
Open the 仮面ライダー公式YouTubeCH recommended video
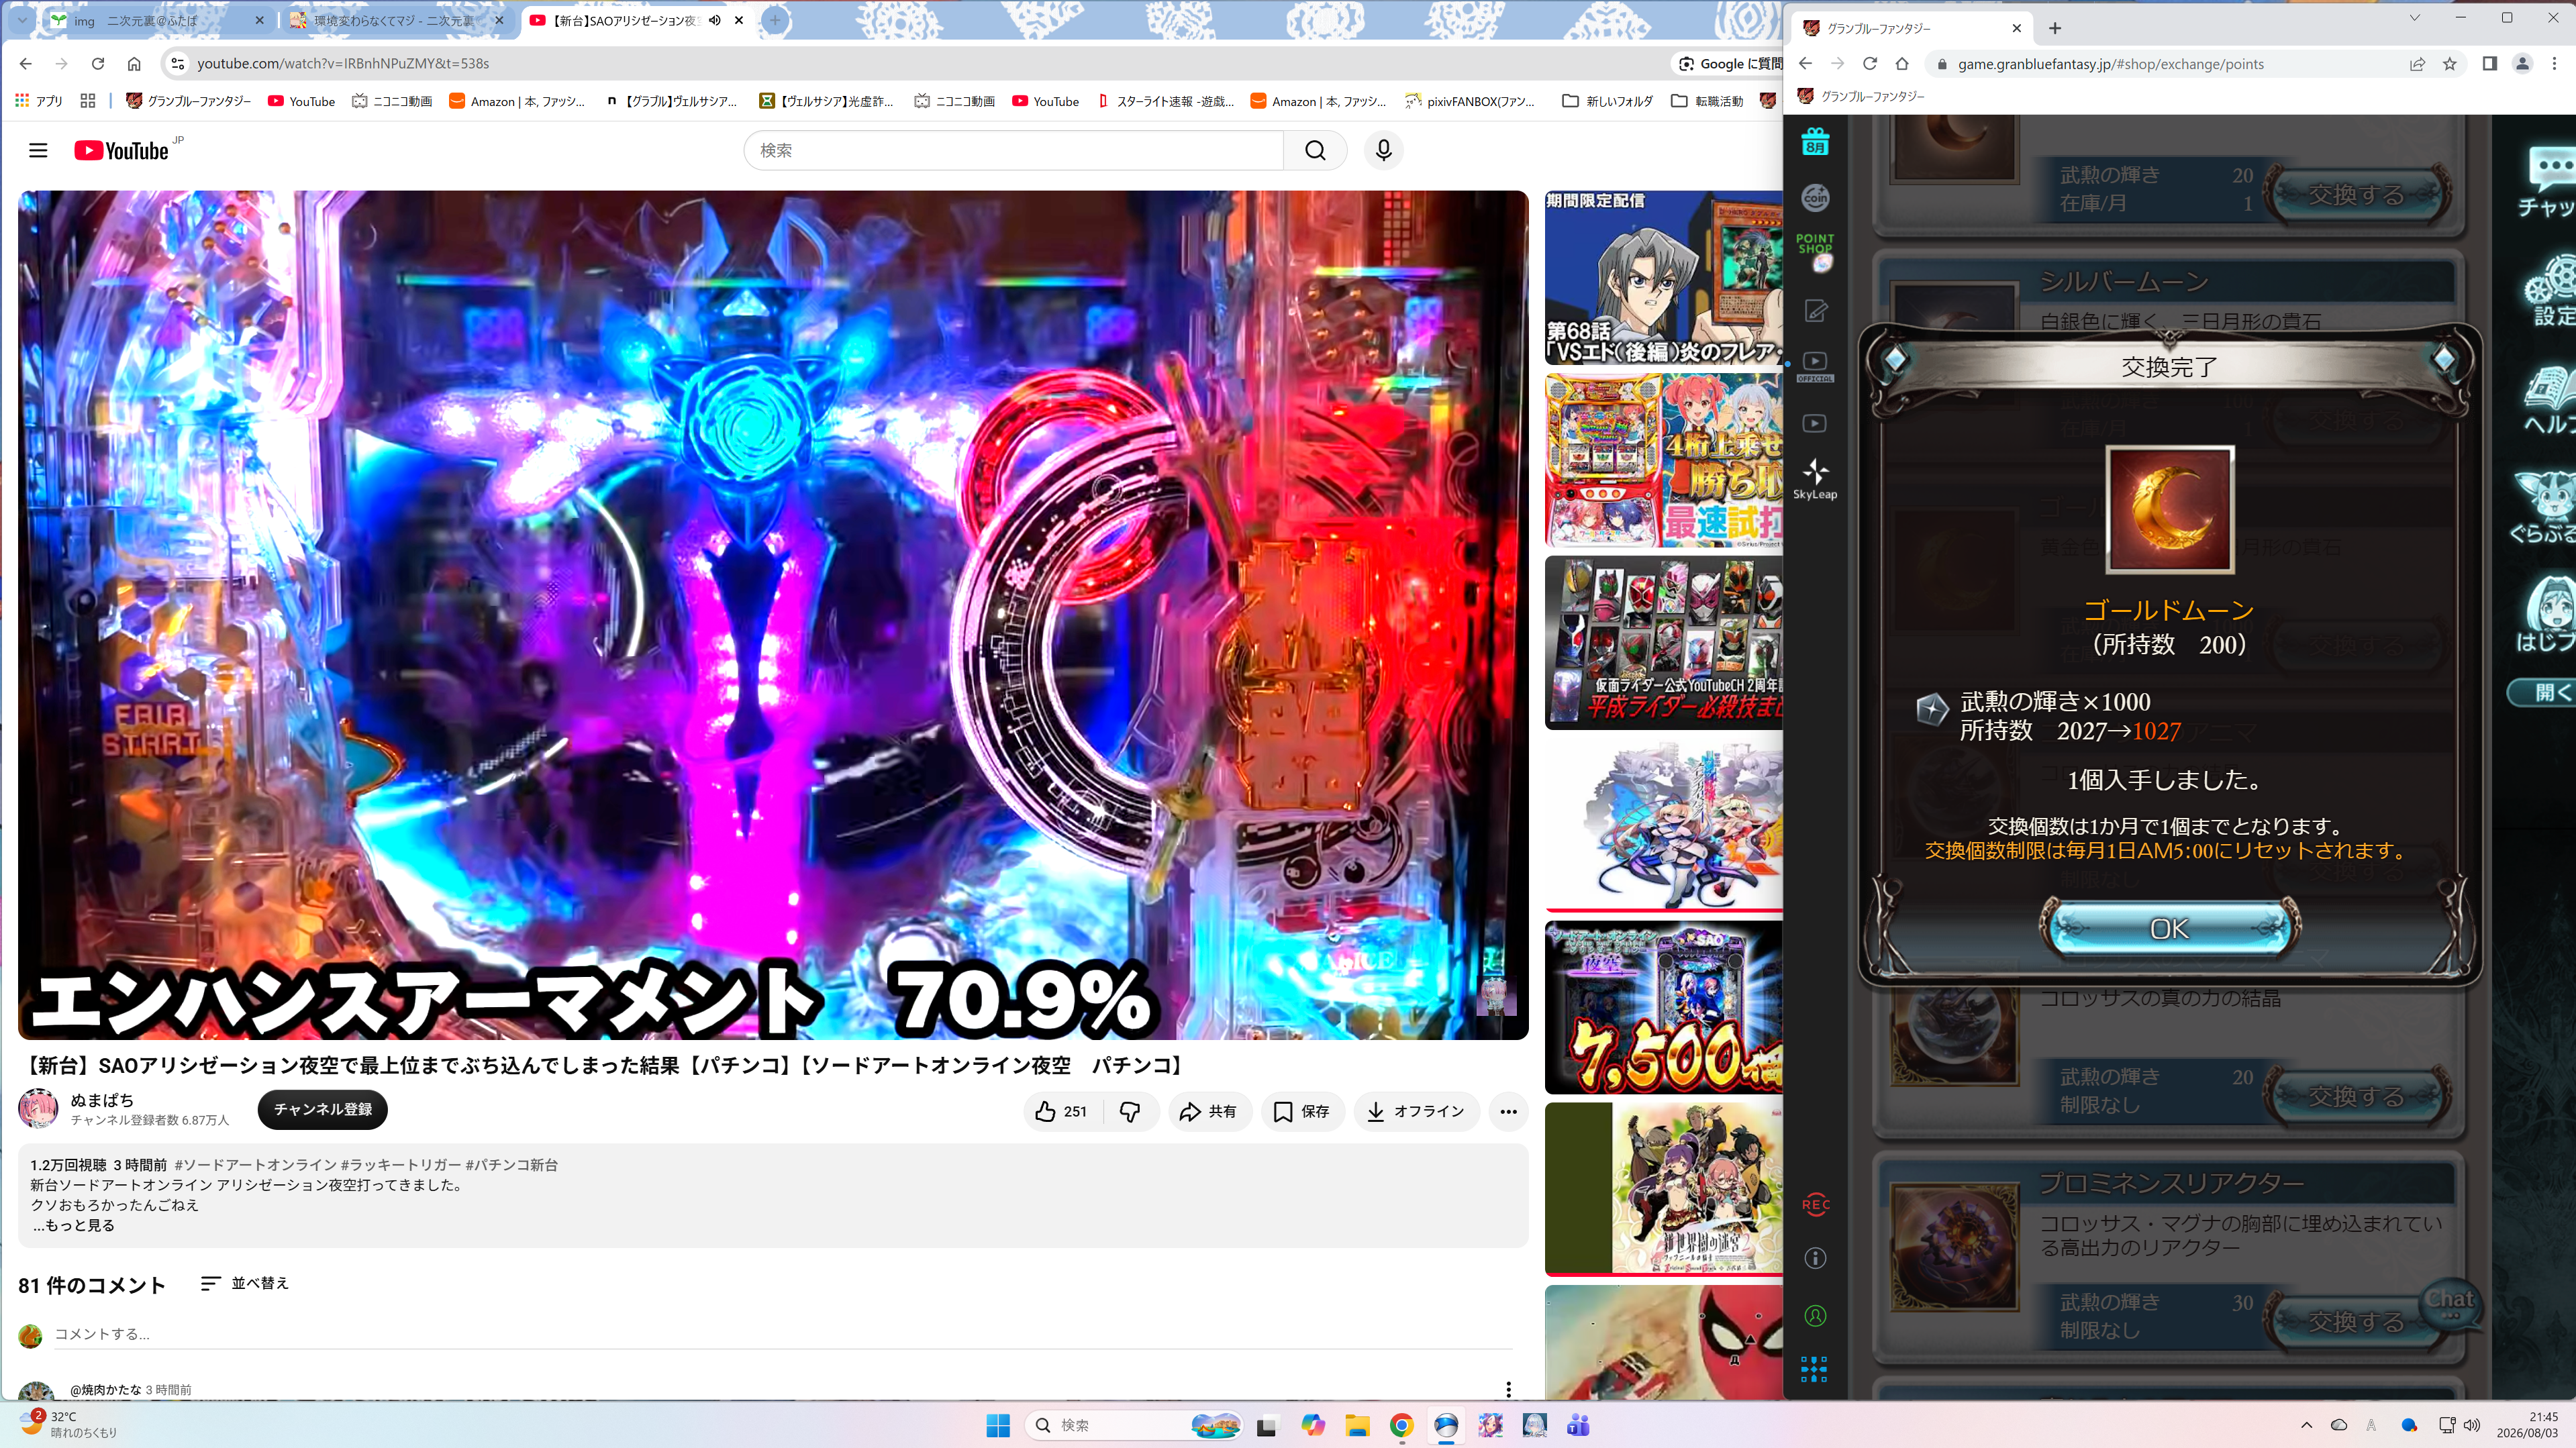coord(1663,642)
